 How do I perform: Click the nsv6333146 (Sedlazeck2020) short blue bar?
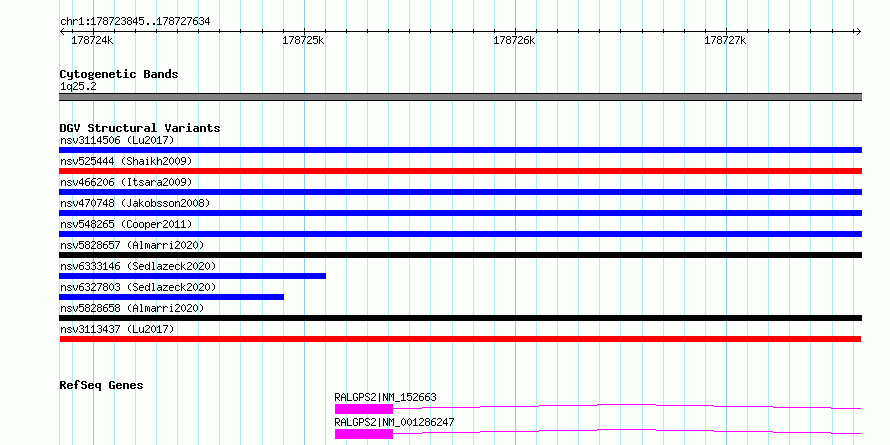(x=192, y=276)
